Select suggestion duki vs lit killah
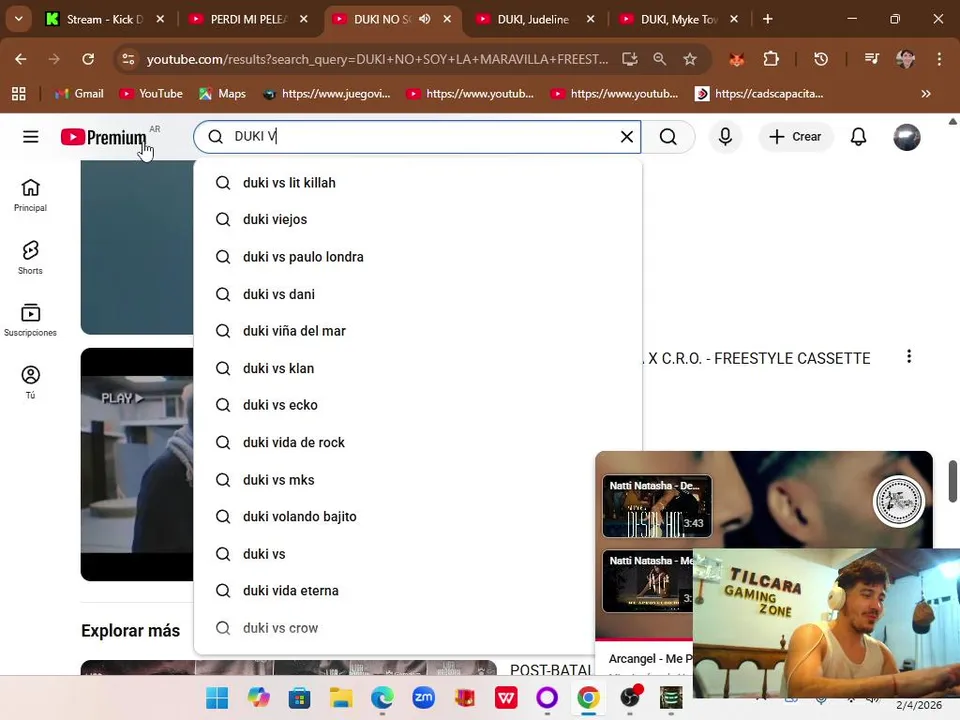Viewport: 960px width, 720px height. [x=418, y=182]
